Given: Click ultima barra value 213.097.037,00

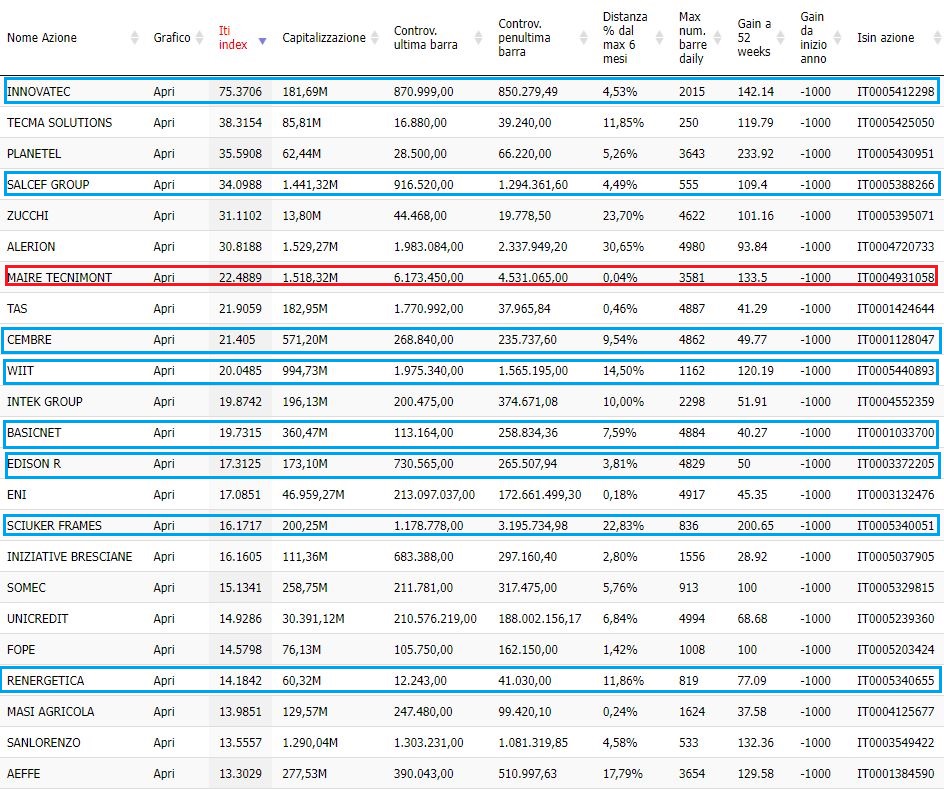Looking at the screenshot, I should click(x=434, y=495).
